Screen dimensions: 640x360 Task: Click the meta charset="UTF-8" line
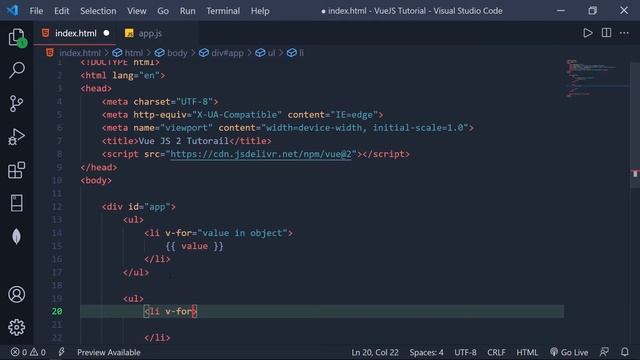[x=160, y=102]
